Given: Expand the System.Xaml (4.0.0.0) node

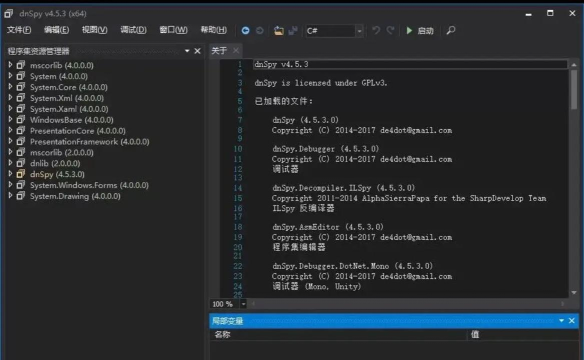Looking at the screenshot, I should pos(10,108).
